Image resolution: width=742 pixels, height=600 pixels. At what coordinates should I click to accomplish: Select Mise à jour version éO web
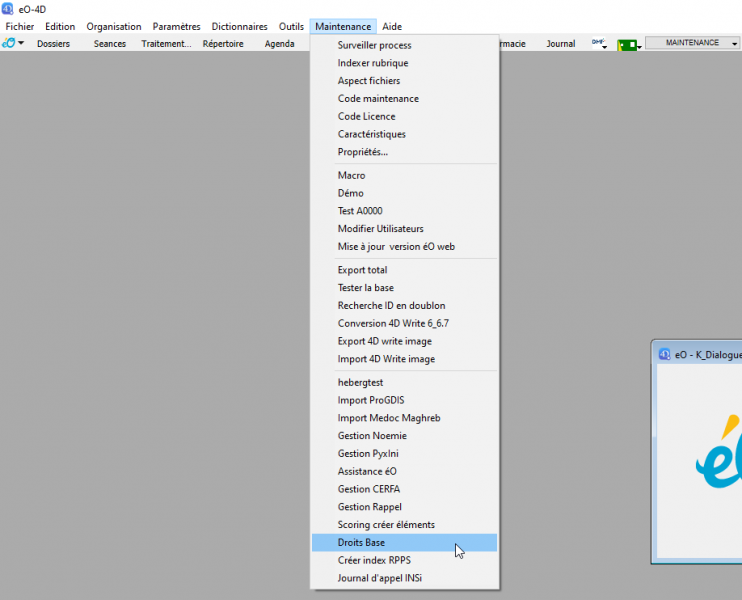pos(405,247)
